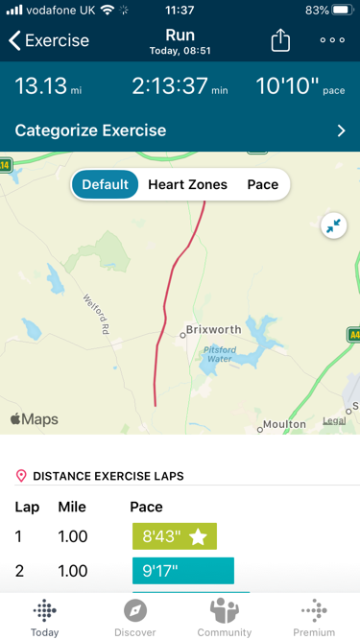Open the Community people icon
The image size is (360, 640).
pos(224,611)
